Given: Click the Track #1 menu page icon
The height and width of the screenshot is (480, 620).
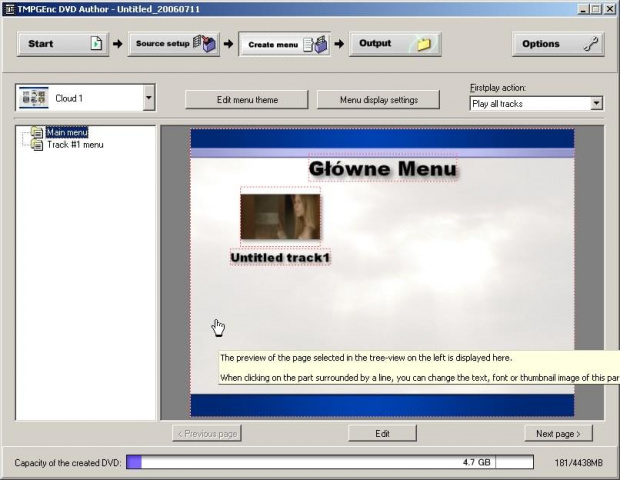Looking at the screenshot, I should pyautogui.click(x=37, y=145).
